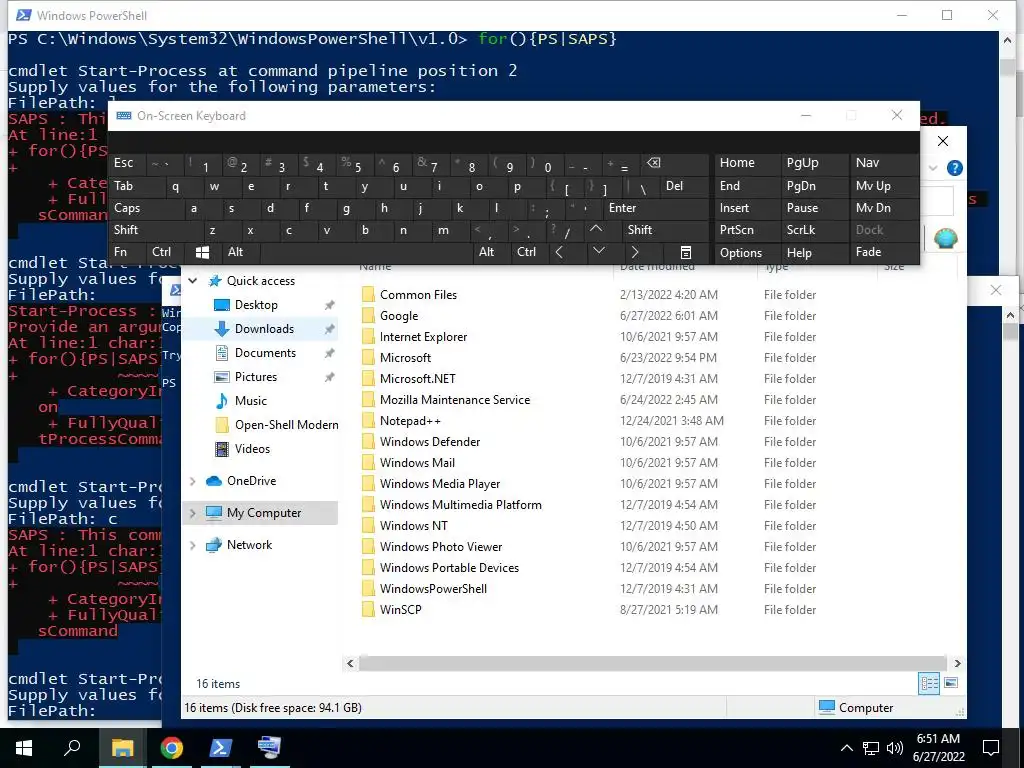
Task: Open the notification center icon
Action: 991,748
